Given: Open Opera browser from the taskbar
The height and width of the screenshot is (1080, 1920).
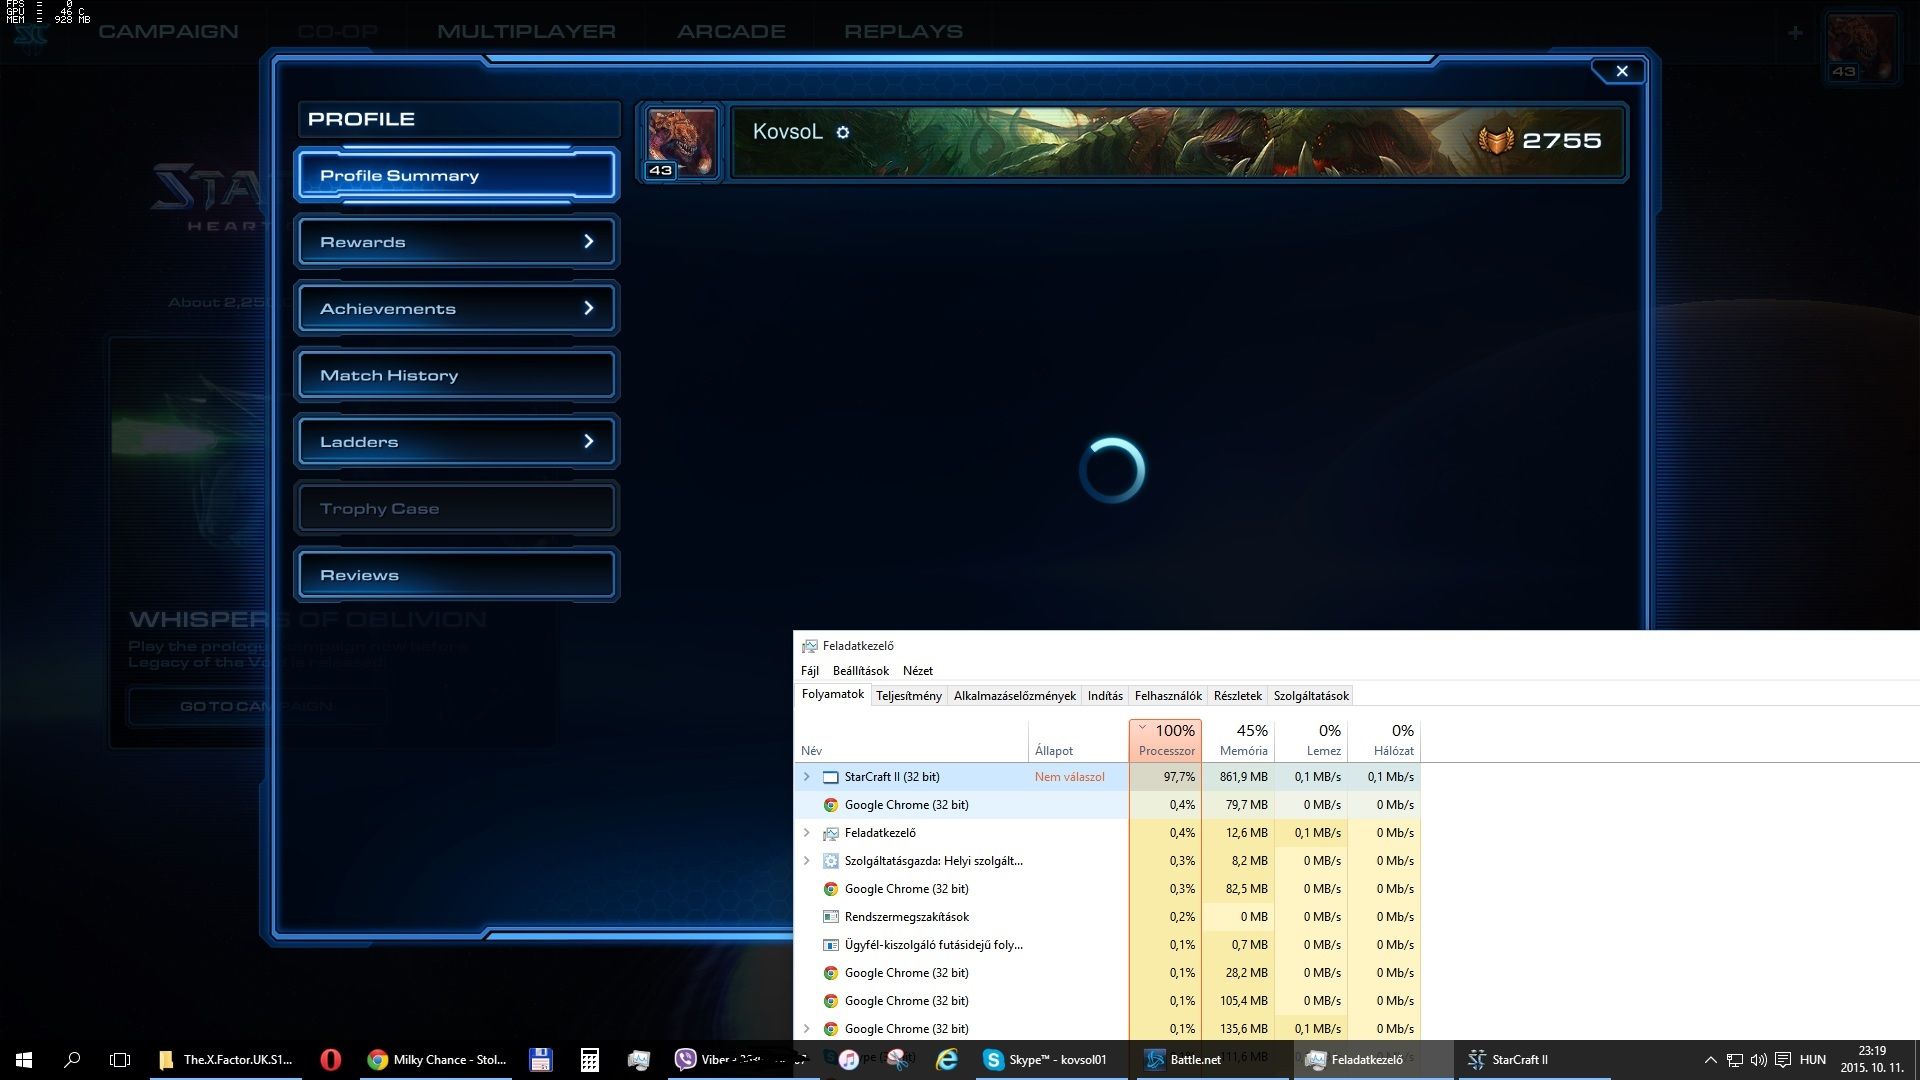Looking at the screenshot, I should pyautogui.click(x=330, y=1060).
